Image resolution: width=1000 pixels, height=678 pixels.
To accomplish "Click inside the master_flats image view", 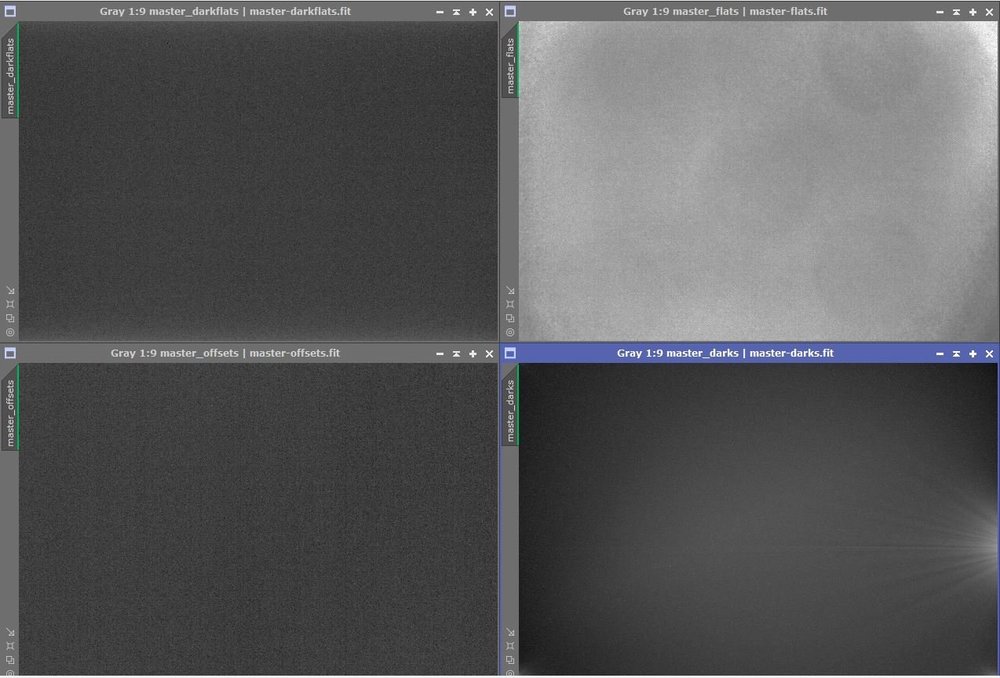I will 758,182.
